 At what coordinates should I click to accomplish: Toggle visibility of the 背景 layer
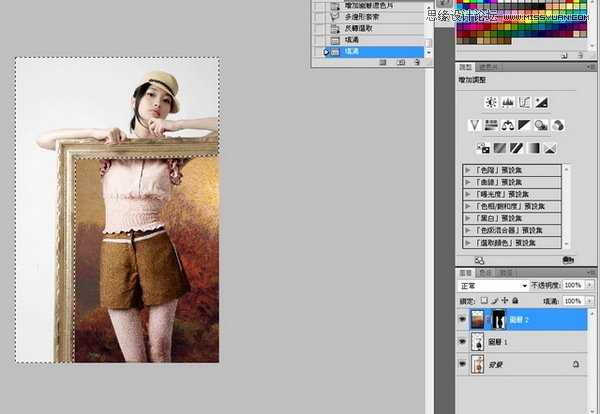click(x=462, y=364)
